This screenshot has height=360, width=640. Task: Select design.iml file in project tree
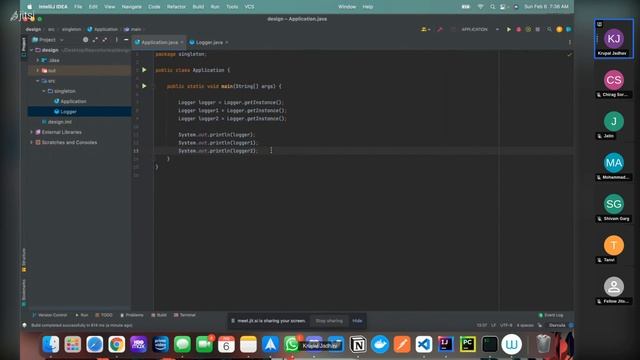point(60,122)
